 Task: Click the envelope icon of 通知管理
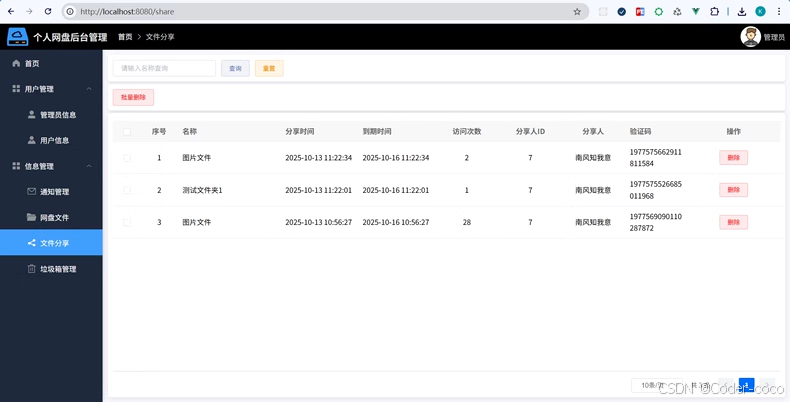(31, 191)
